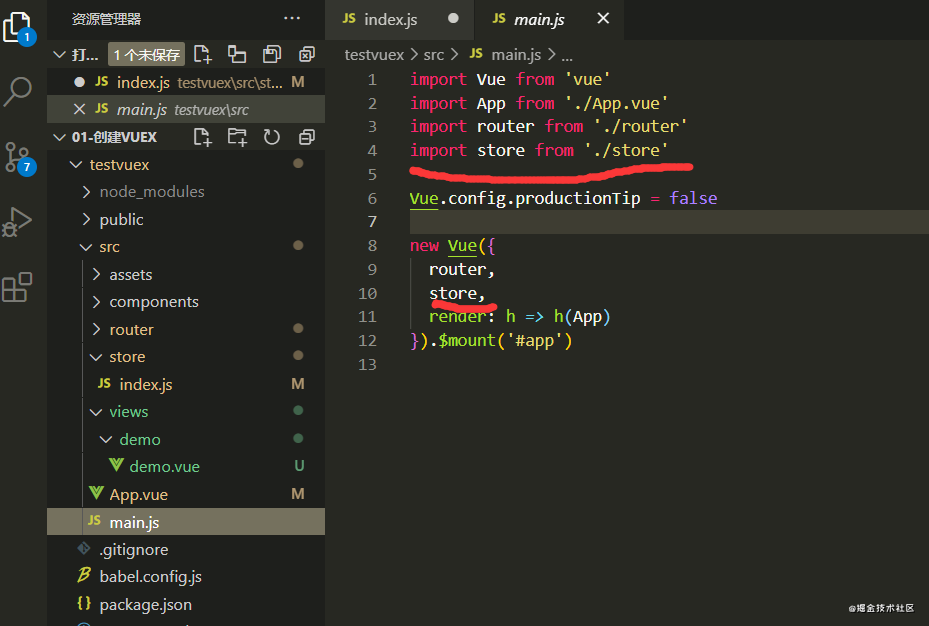This screenshot has height=626, width=929.
Task: Open index.js under store folder
Action: 186,384
